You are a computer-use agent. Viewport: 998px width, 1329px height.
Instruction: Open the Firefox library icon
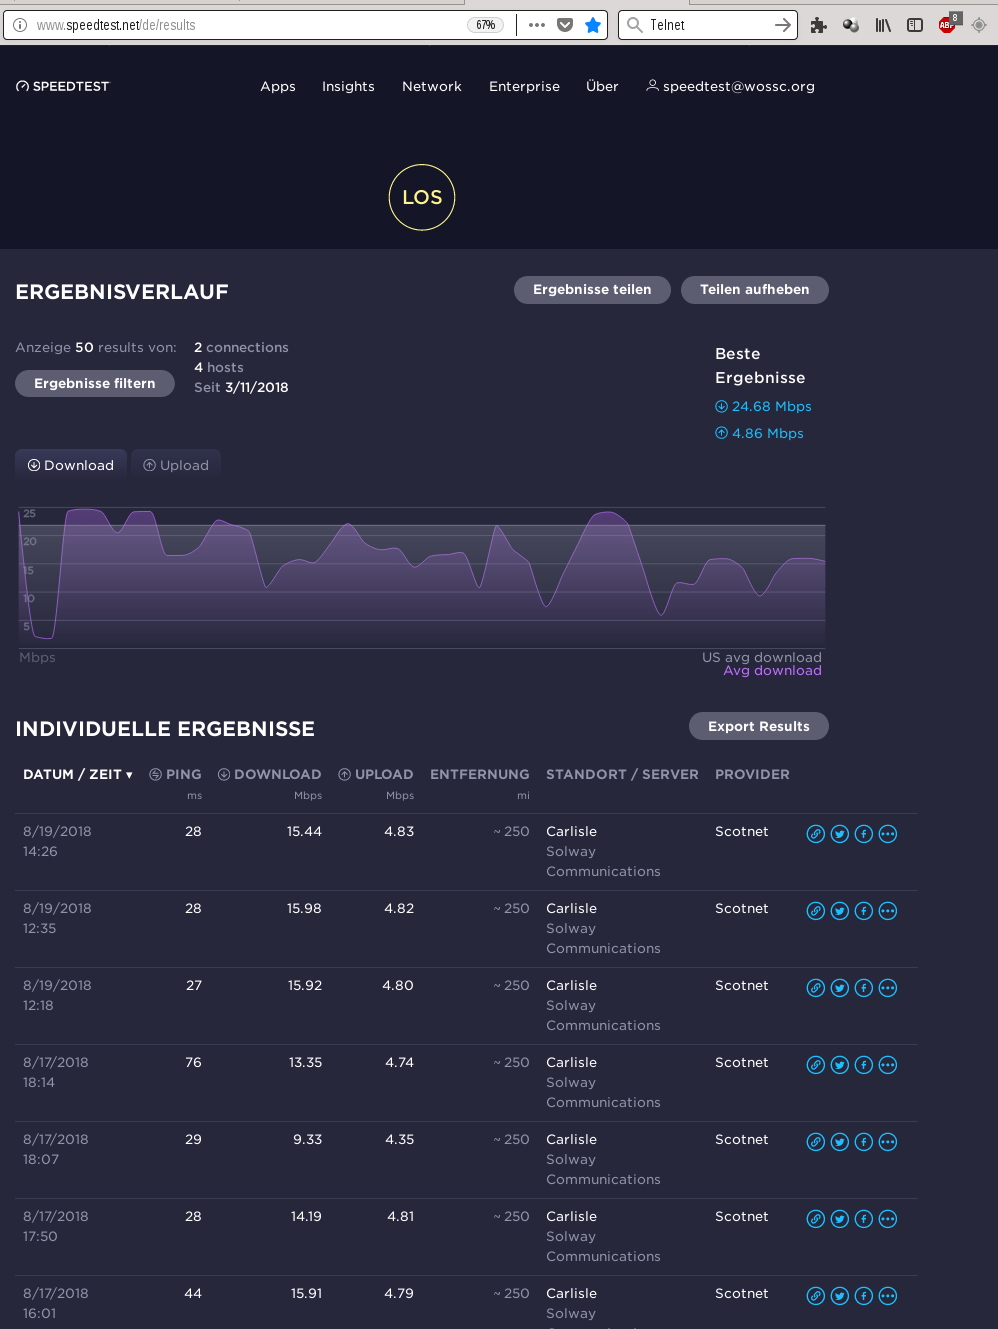point(883,25)
